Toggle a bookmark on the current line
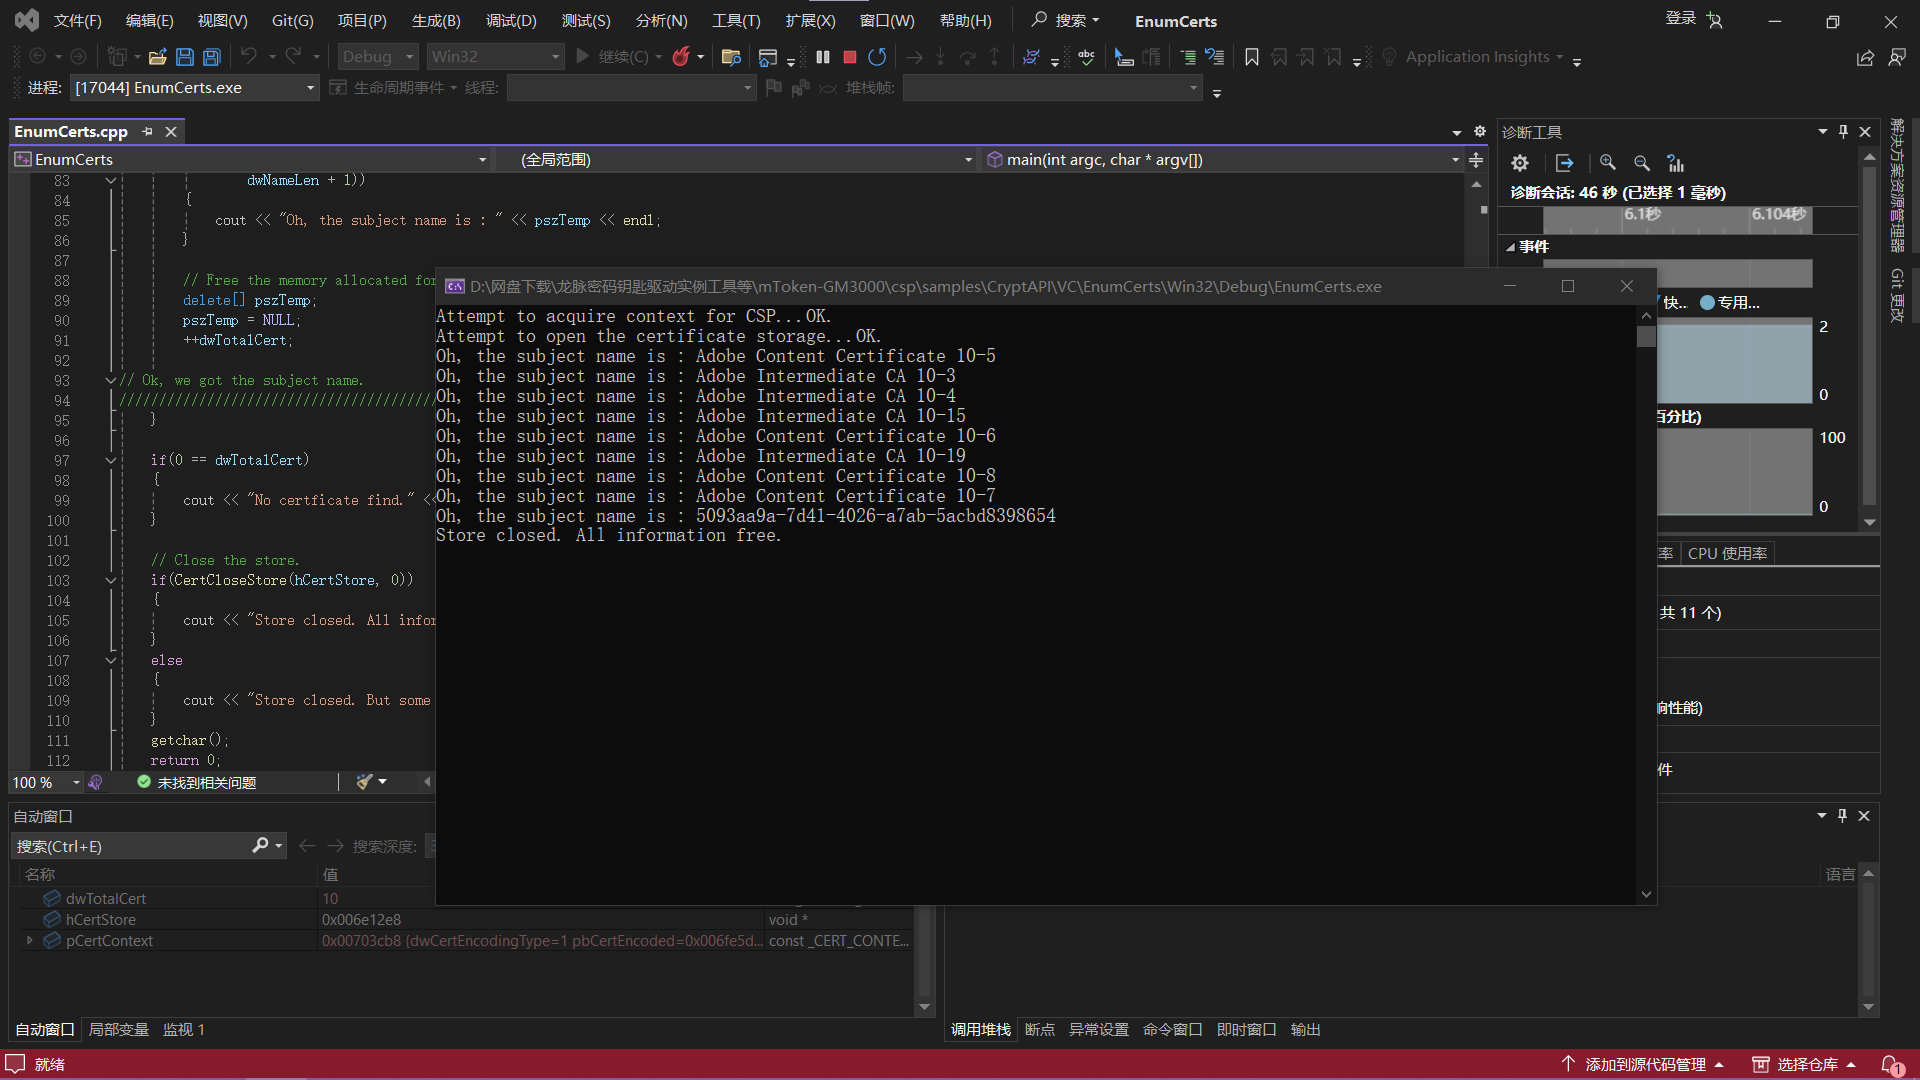This screenshot has height=1080, width=1920. (1251, 57)
